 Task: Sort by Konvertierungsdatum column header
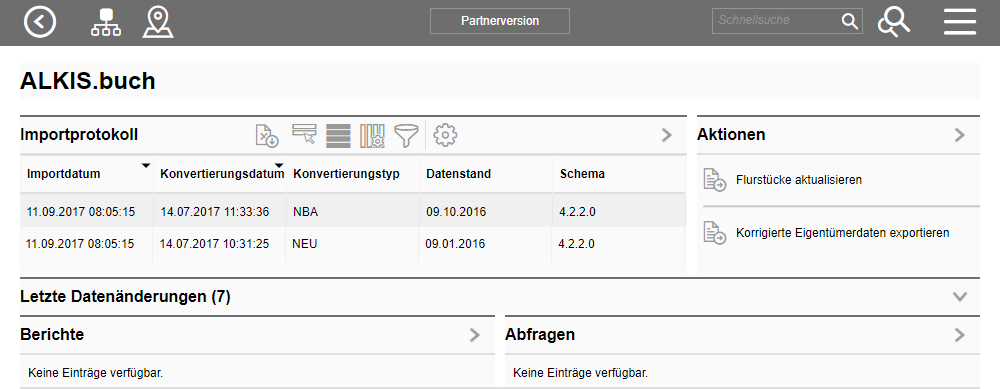coord(222,174)
